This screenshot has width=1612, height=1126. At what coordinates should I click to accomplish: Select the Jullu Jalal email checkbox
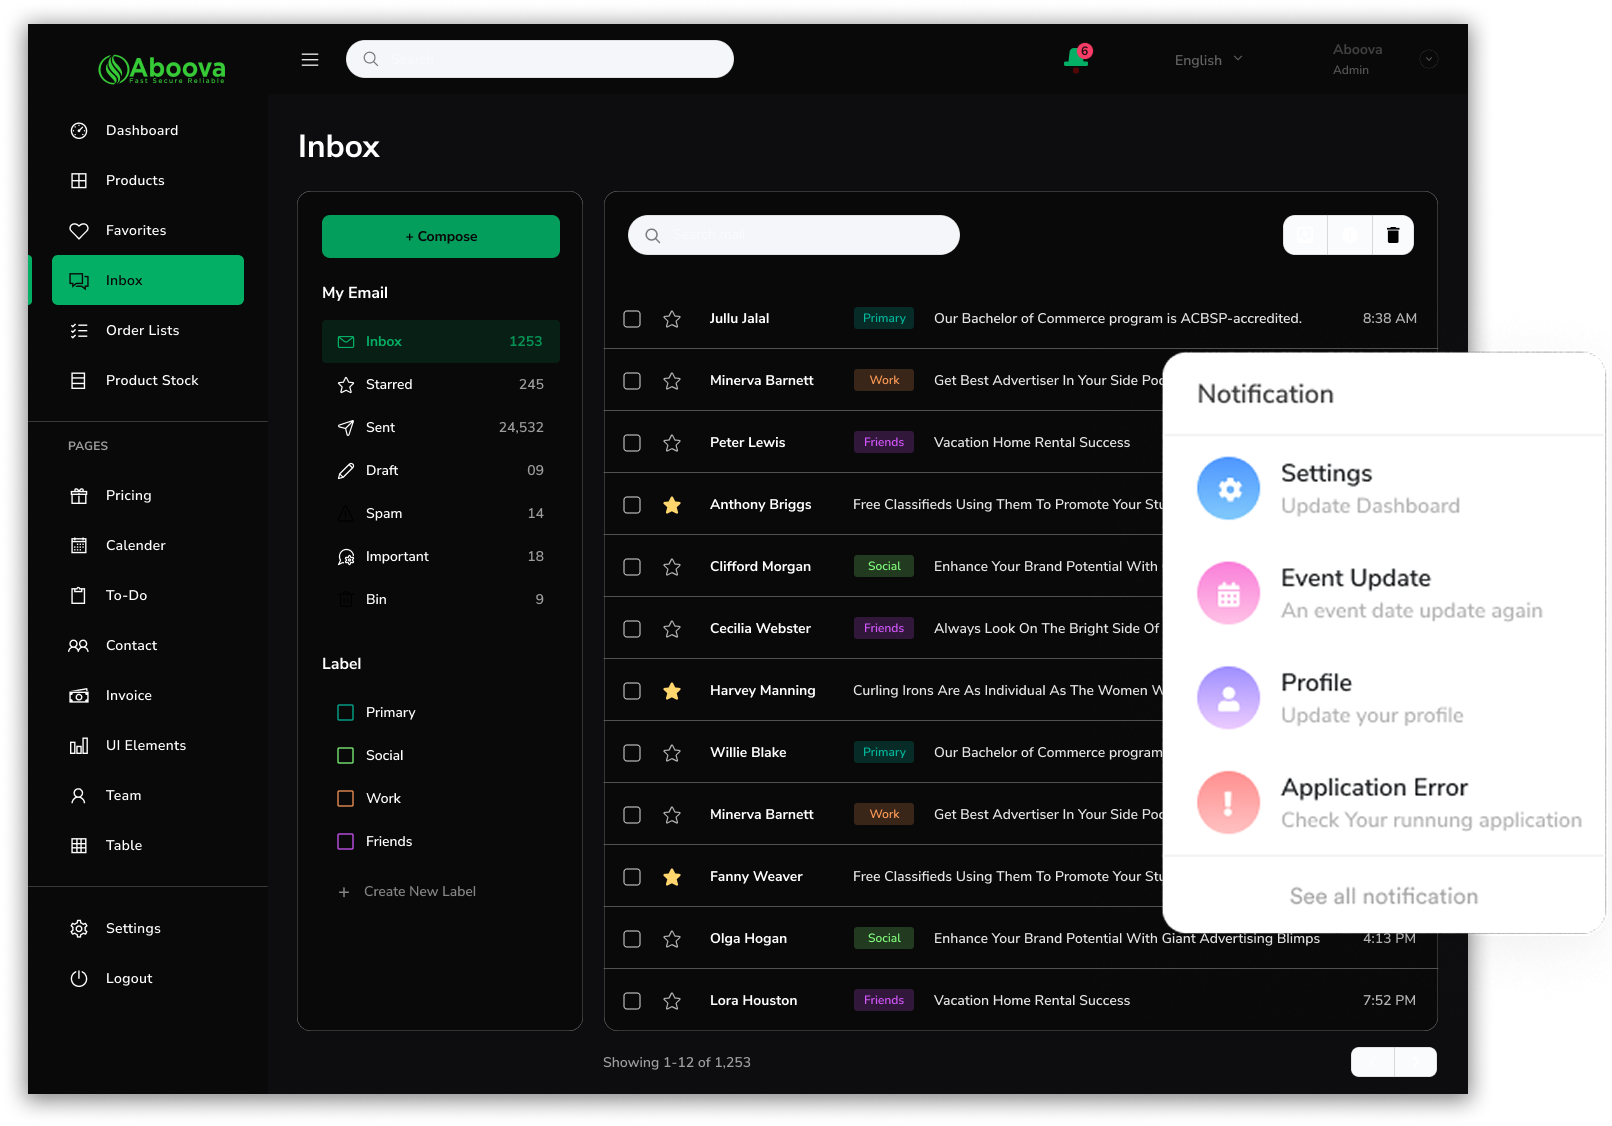[632, 318]
